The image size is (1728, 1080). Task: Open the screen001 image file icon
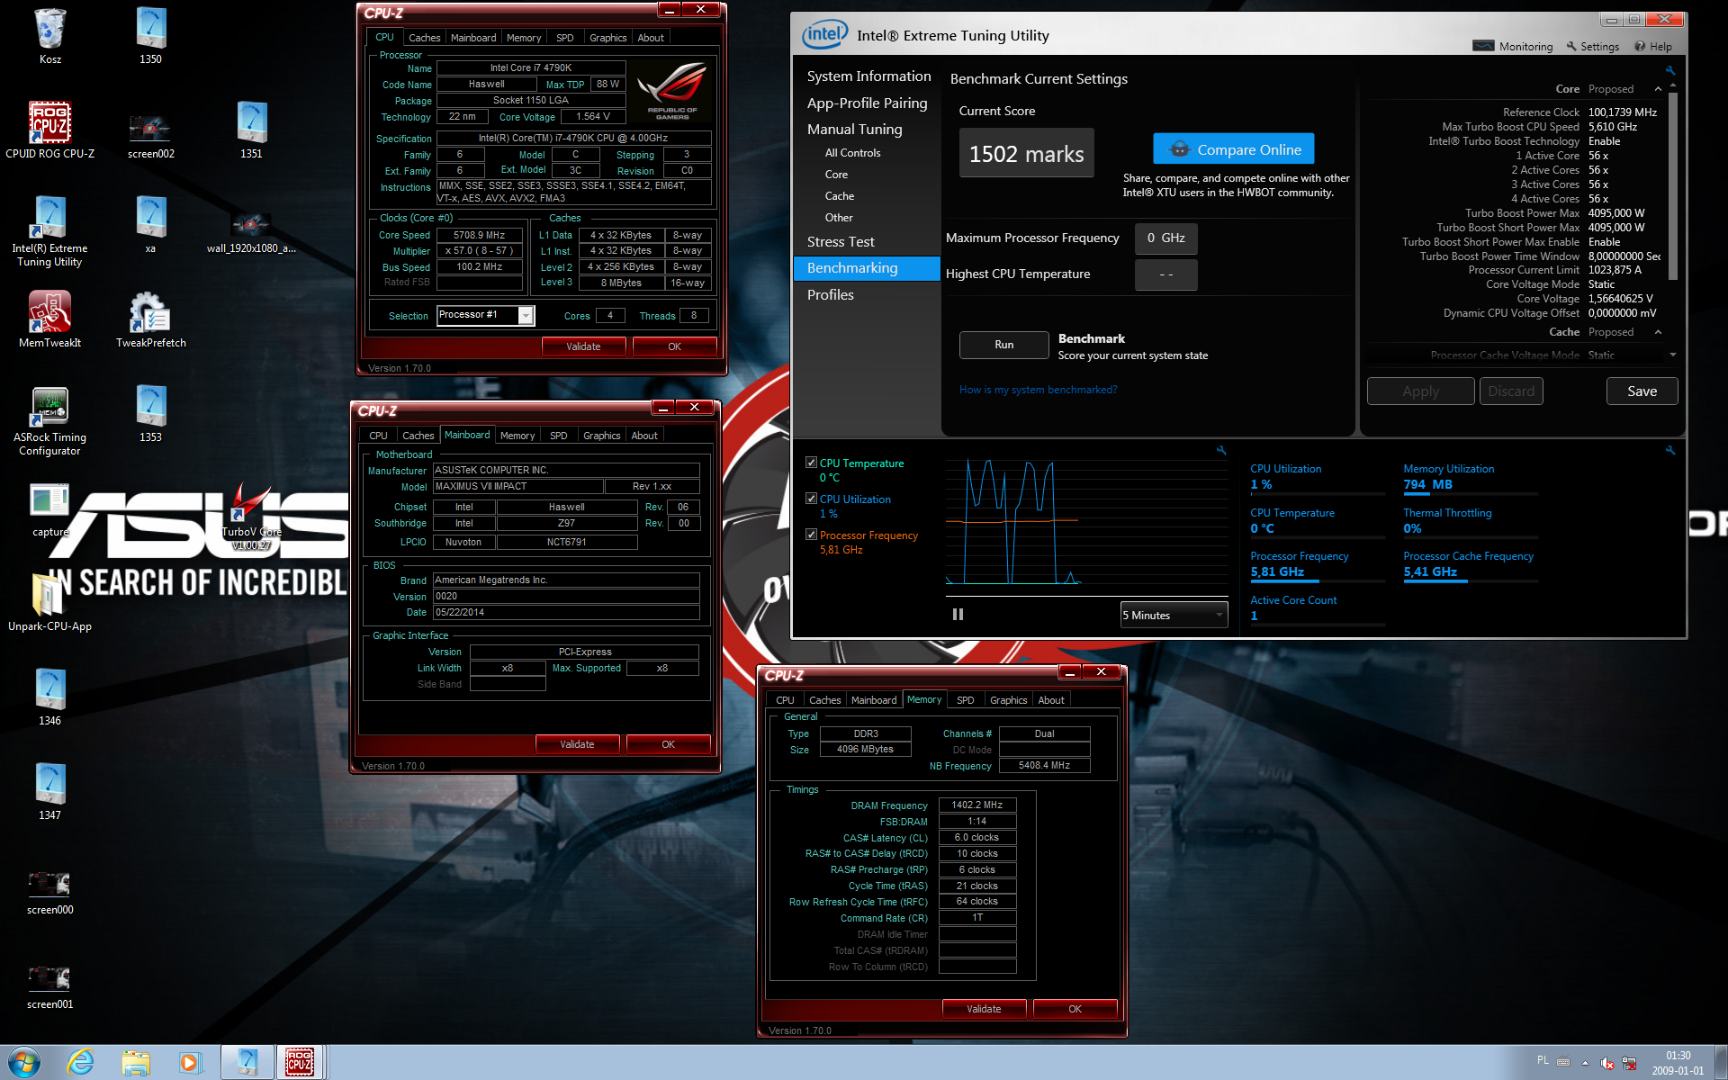tap(50, 987)
